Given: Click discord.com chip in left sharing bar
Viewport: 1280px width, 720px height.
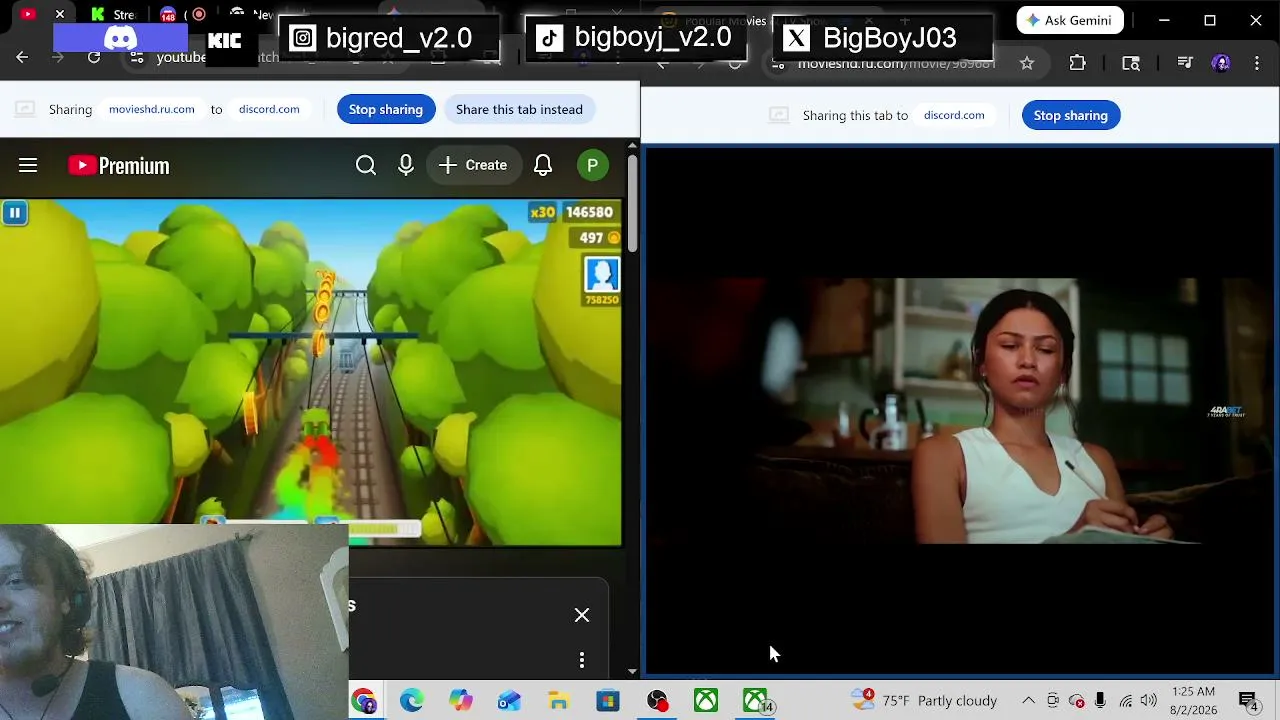Looking at the screenshot, I should click(x=269, y=109).
